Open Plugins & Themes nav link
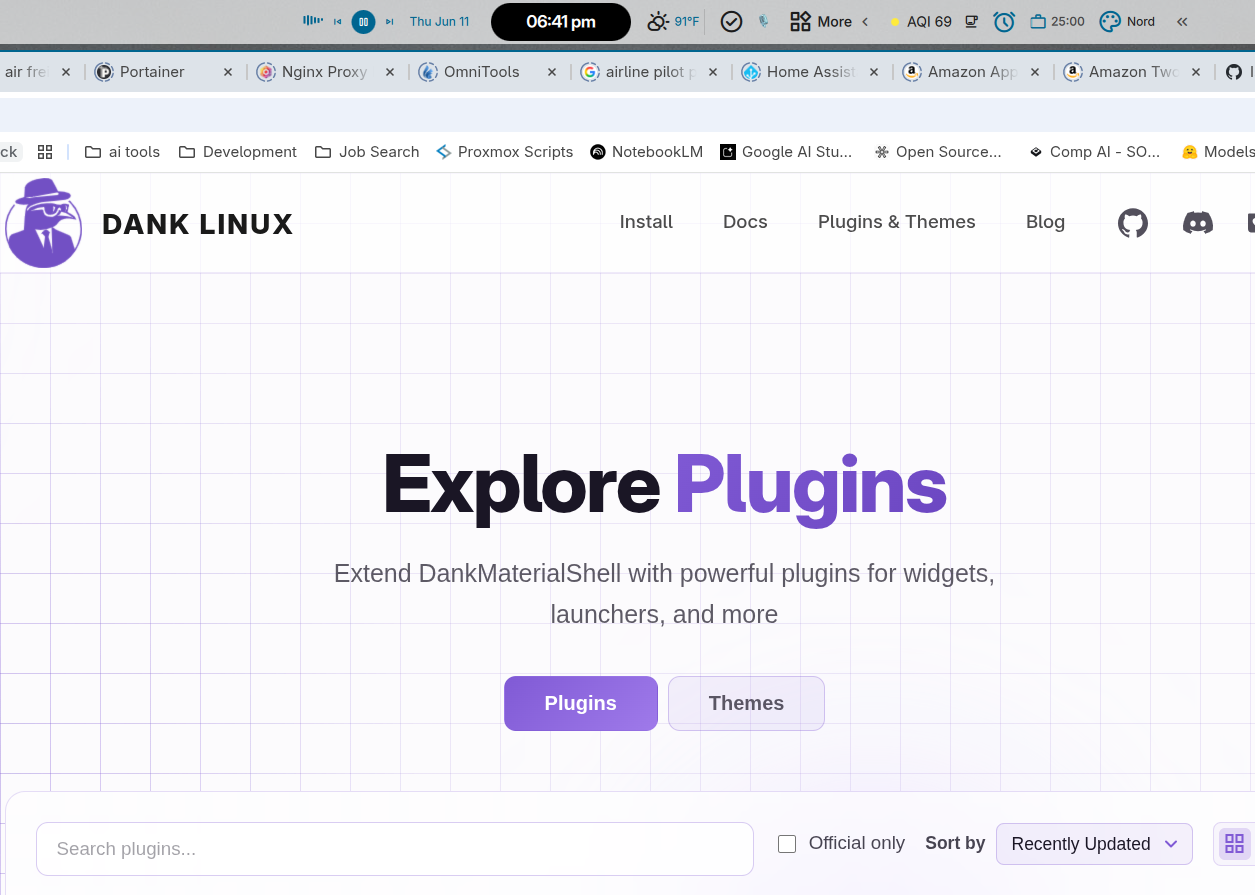 [x=897, y=222]
